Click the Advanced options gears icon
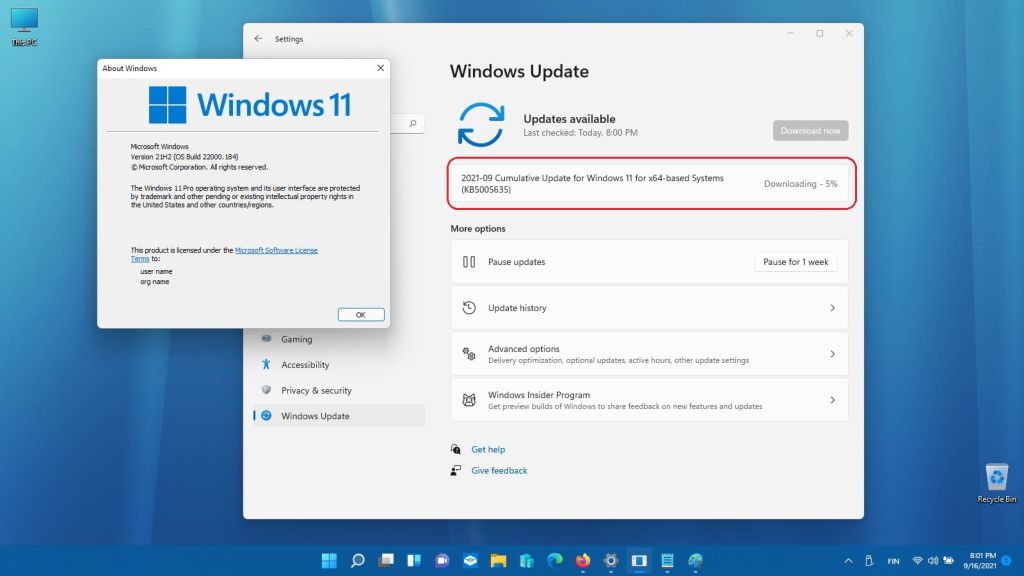 [x=469, y=354]
